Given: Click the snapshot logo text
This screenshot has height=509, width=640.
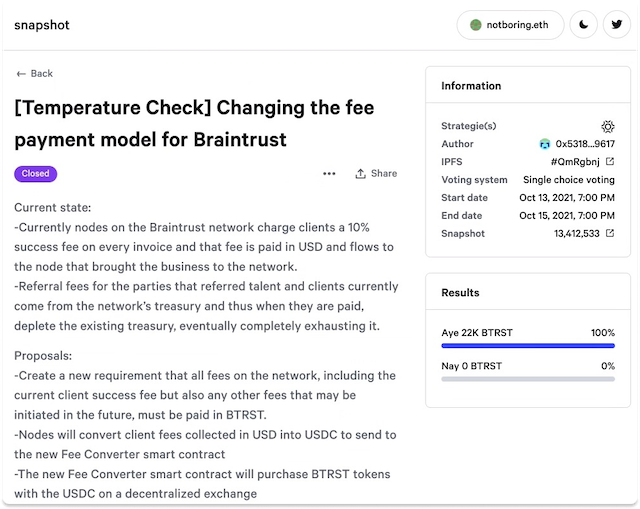Looking at the screenshot, I should [42, 25].
